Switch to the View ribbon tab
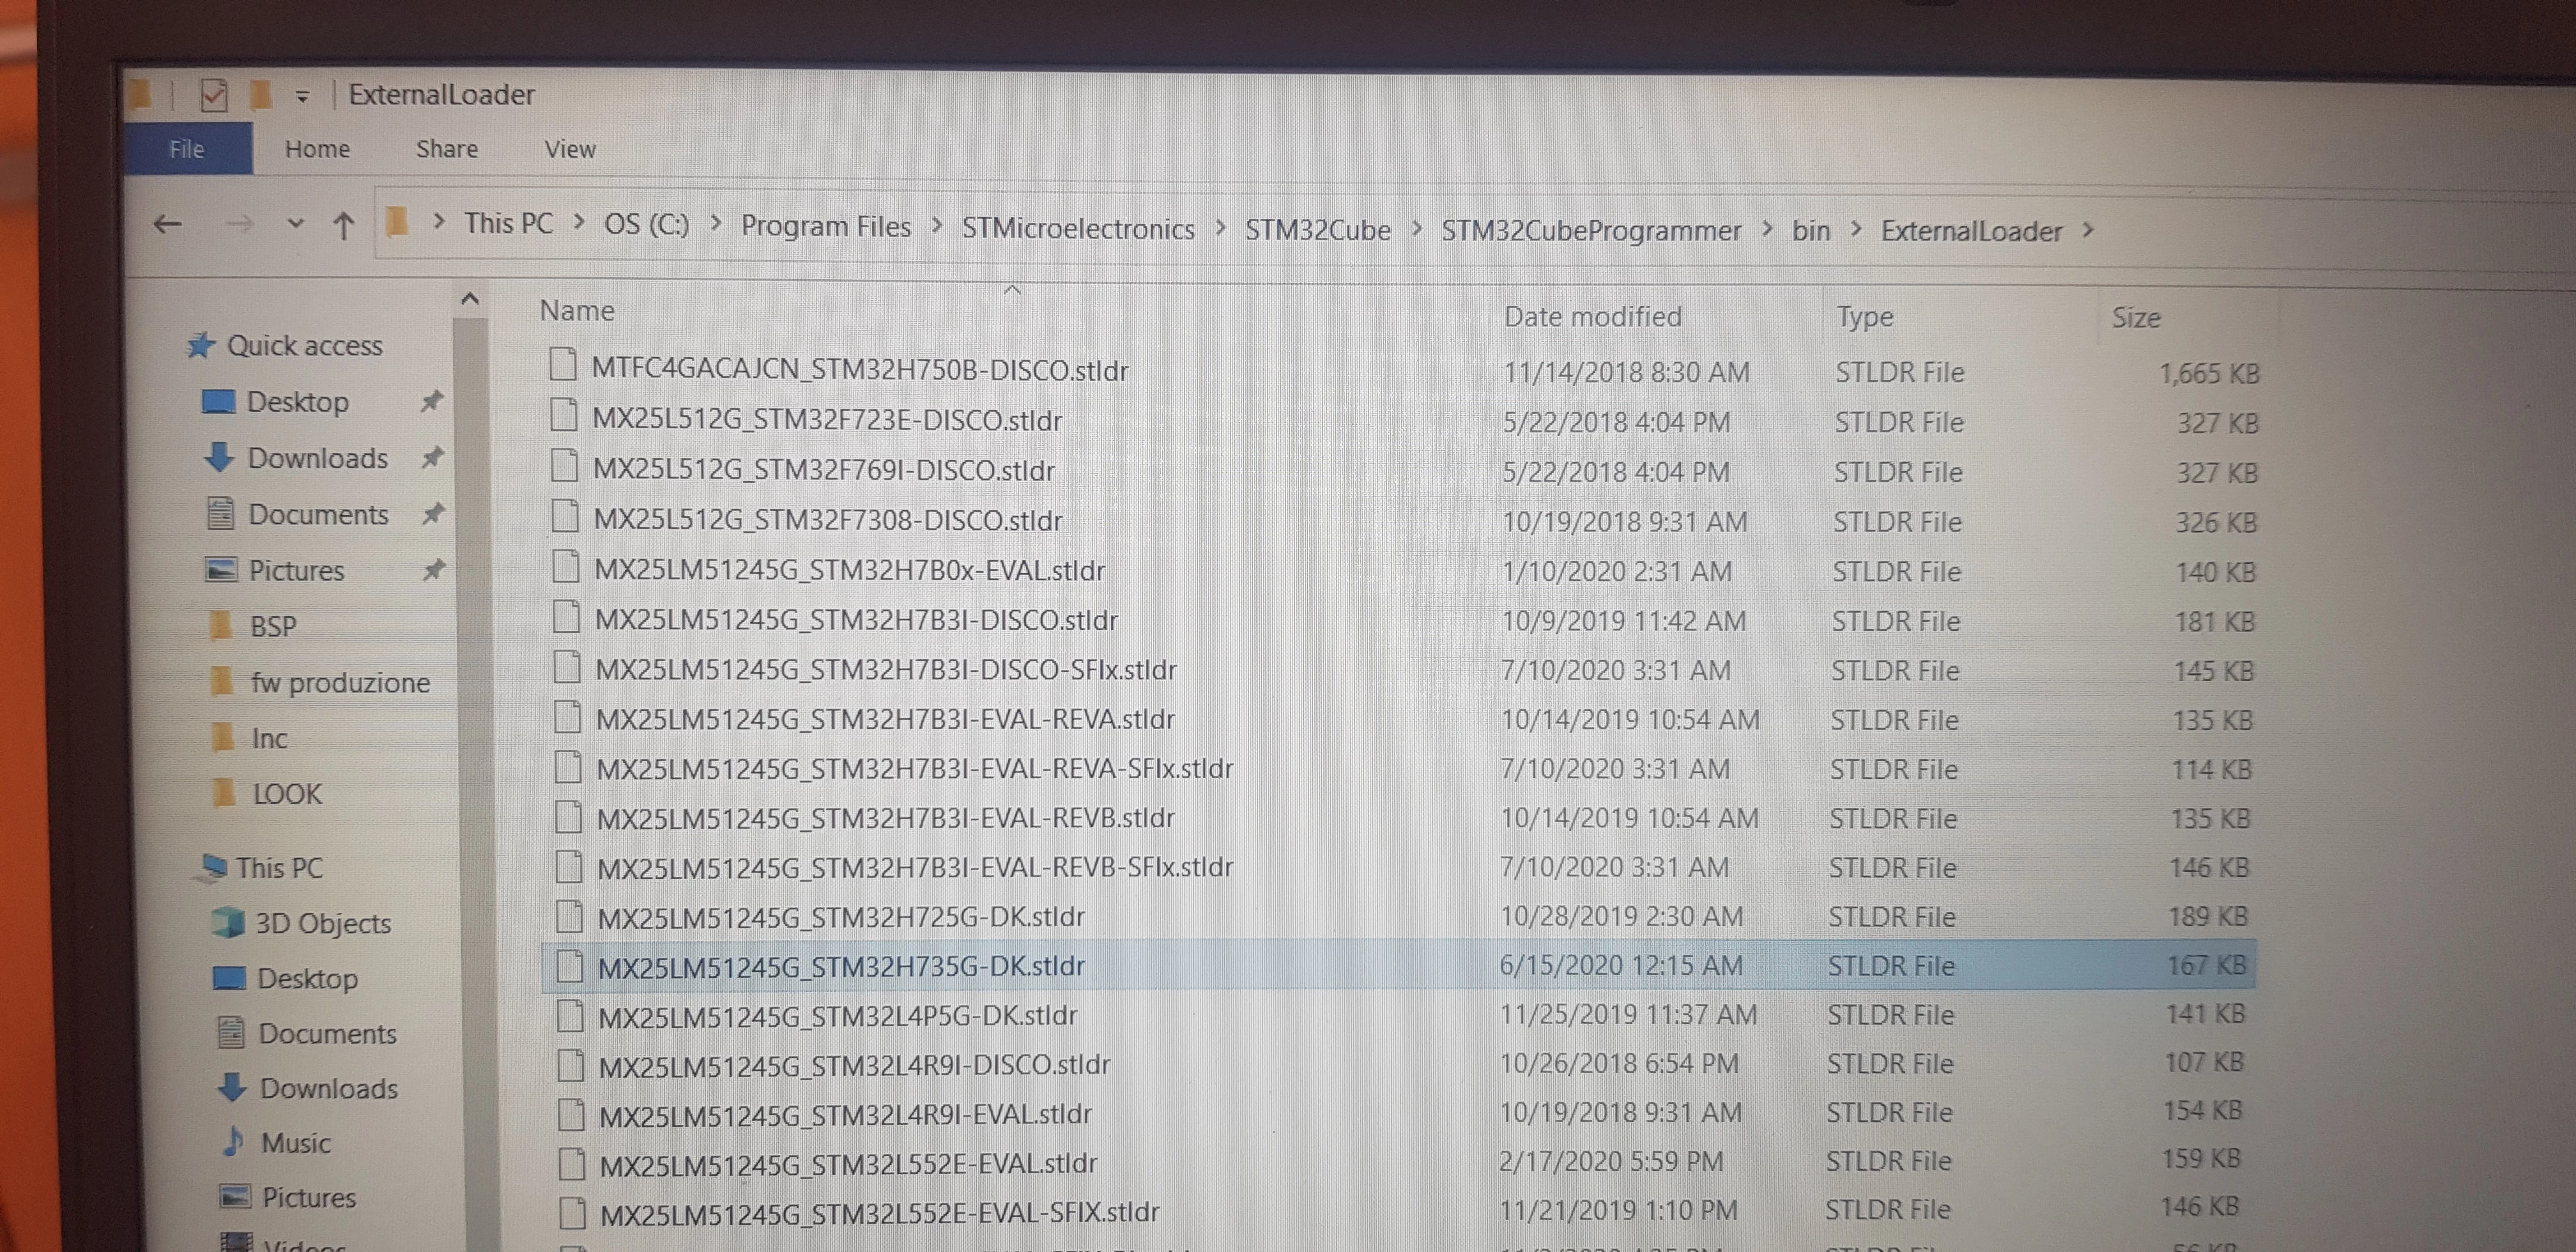The image size is (2576, 1252). (x=569, y=149)
